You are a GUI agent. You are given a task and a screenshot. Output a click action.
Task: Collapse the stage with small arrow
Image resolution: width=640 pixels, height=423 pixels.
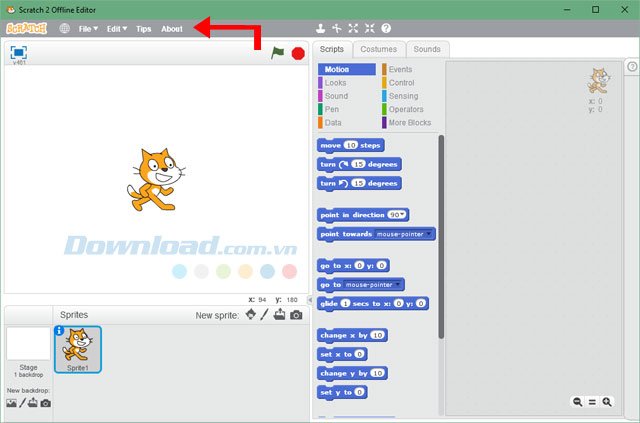pyautogui.click(x=310, y=300)
